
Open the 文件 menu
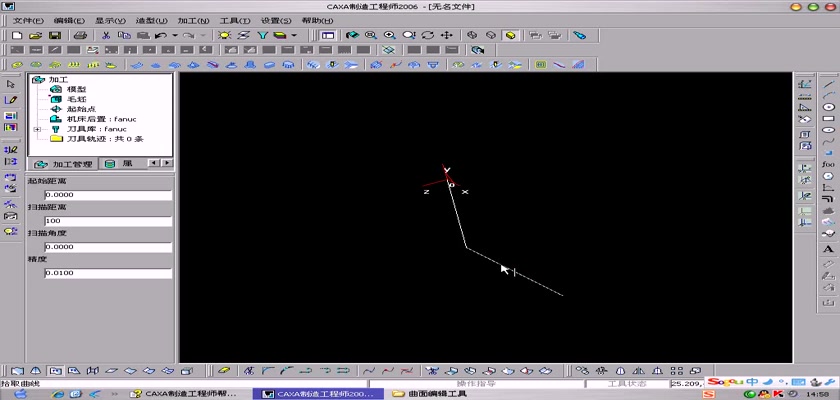pyautogui.click(x=28, y=21)
